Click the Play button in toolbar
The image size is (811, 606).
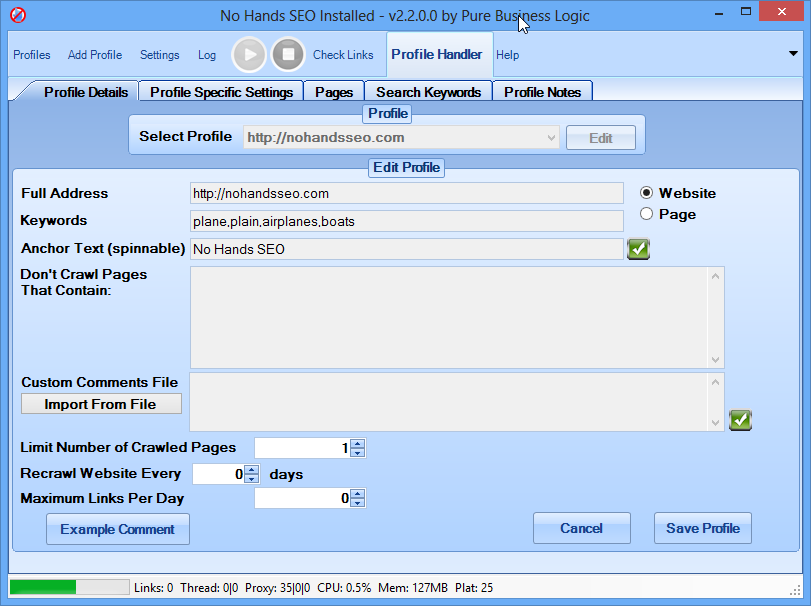[249, 54]
